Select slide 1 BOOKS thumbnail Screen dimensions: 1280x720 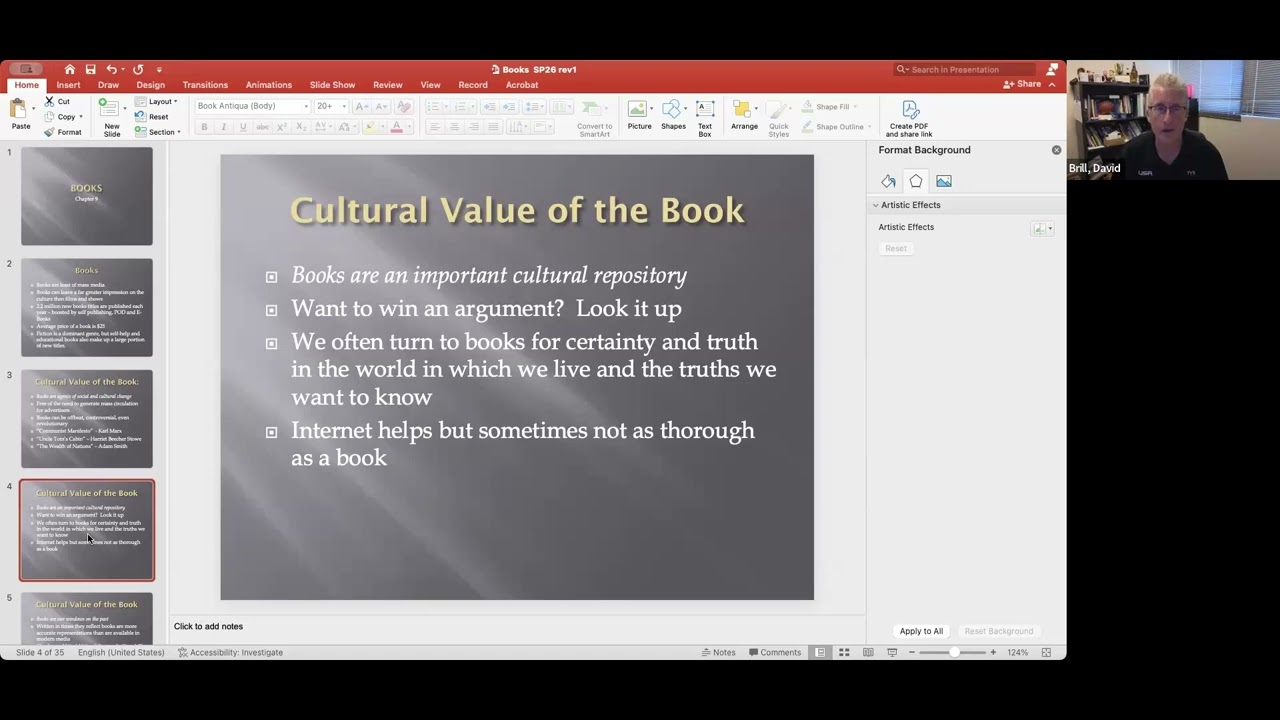click(x=87, y=196)
